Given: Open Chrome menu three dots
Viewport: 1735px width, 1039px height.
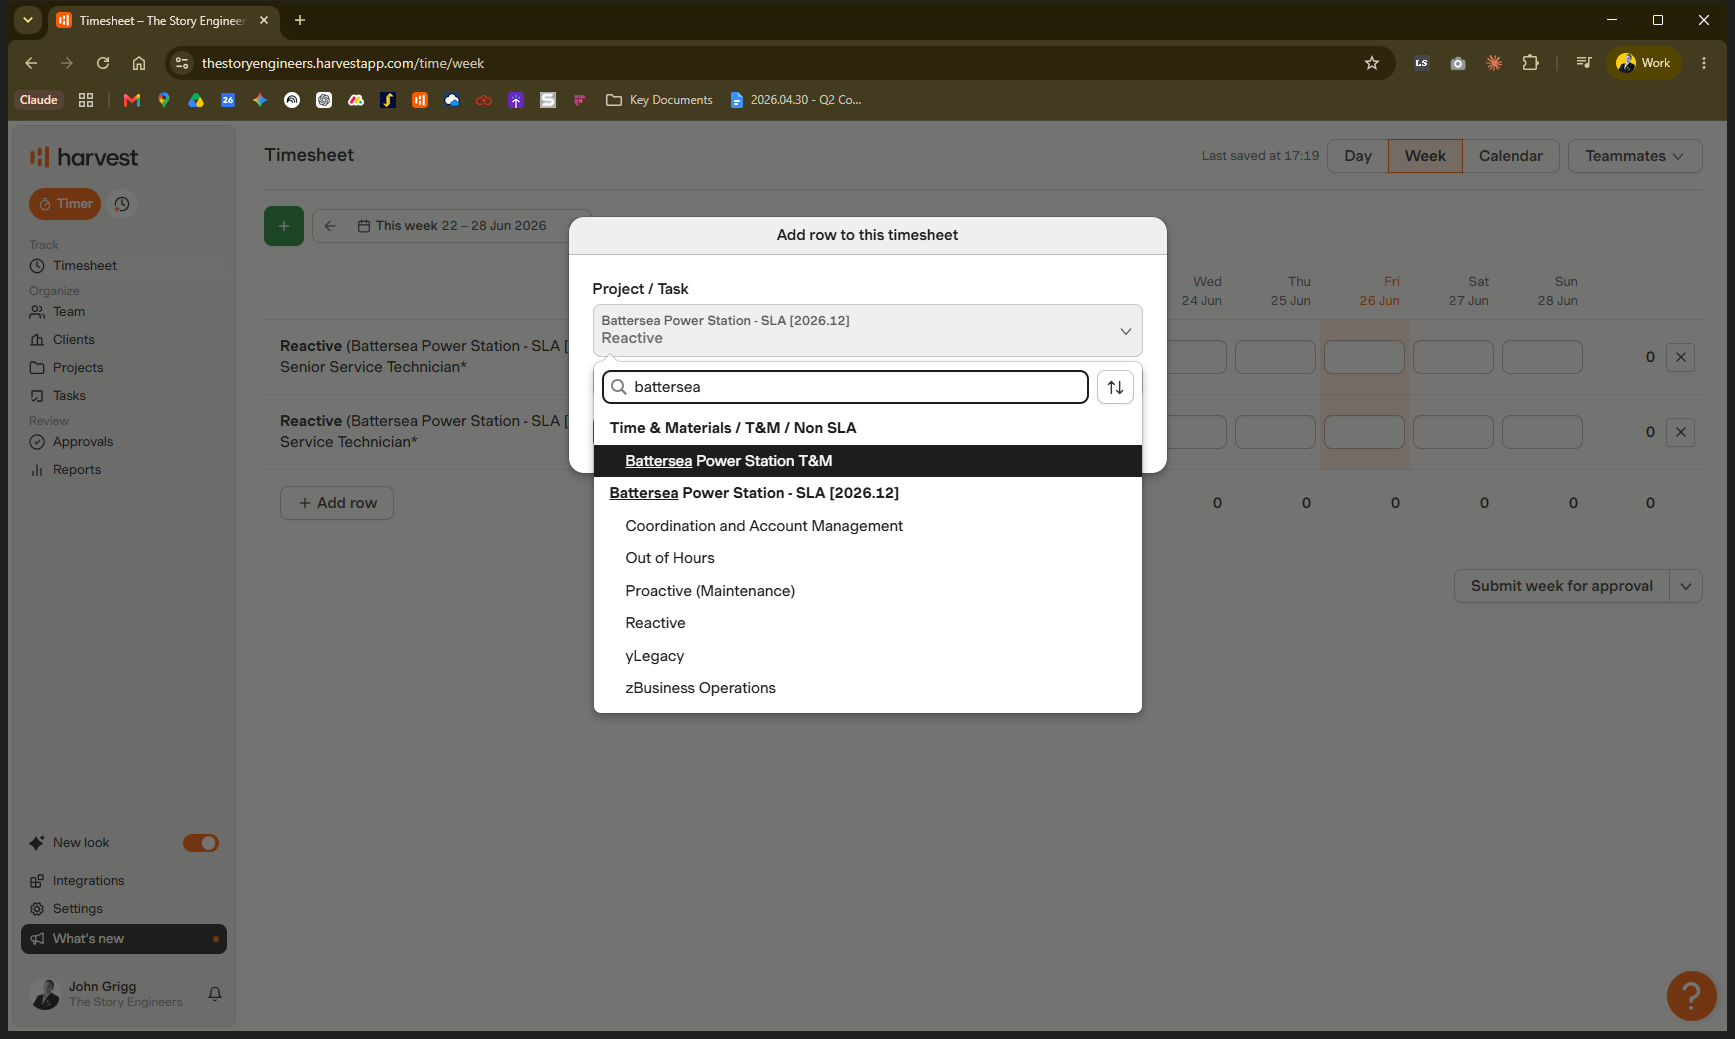Looking at the screenshot, I should [x=1704, y=63].
